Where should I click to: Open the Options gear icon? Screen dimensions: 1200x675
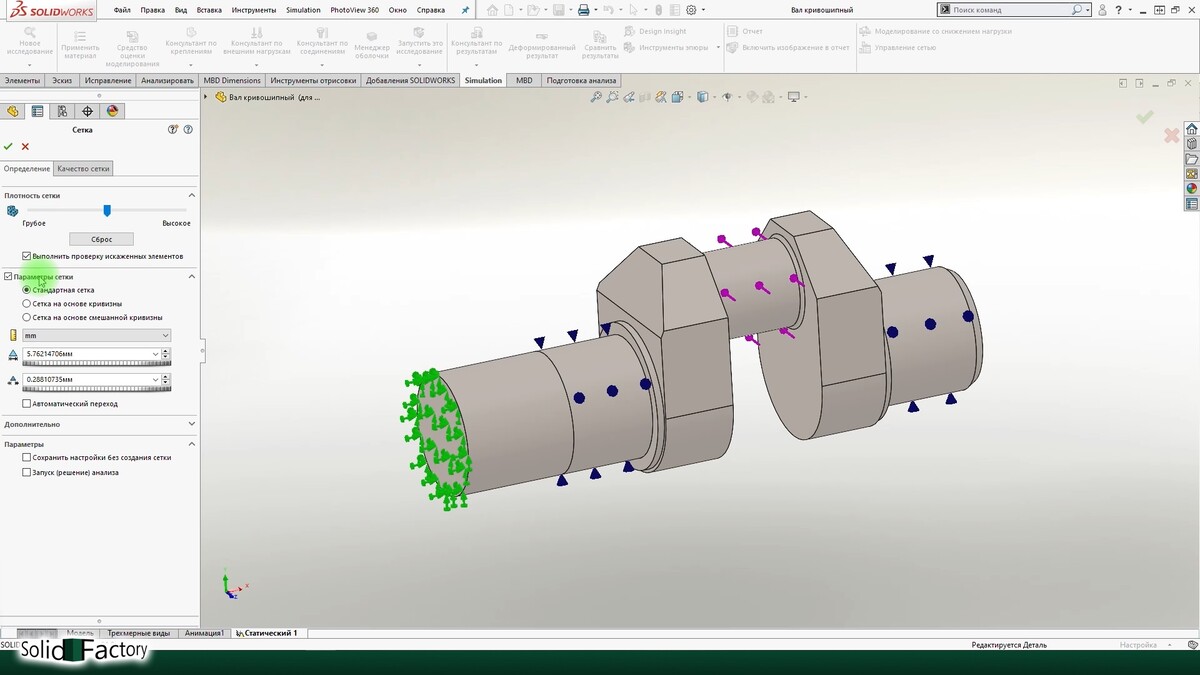click(x=690, y=10)
